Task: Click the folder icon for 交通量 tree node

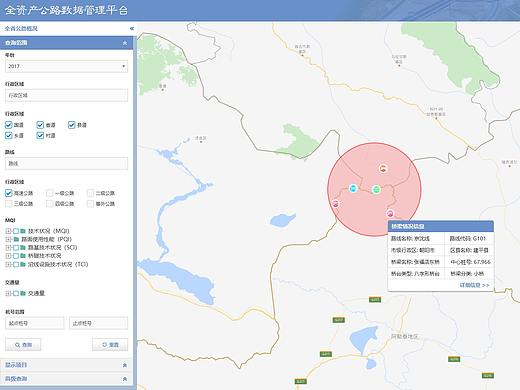Action: pyautogui.click(x=23, y=293)
